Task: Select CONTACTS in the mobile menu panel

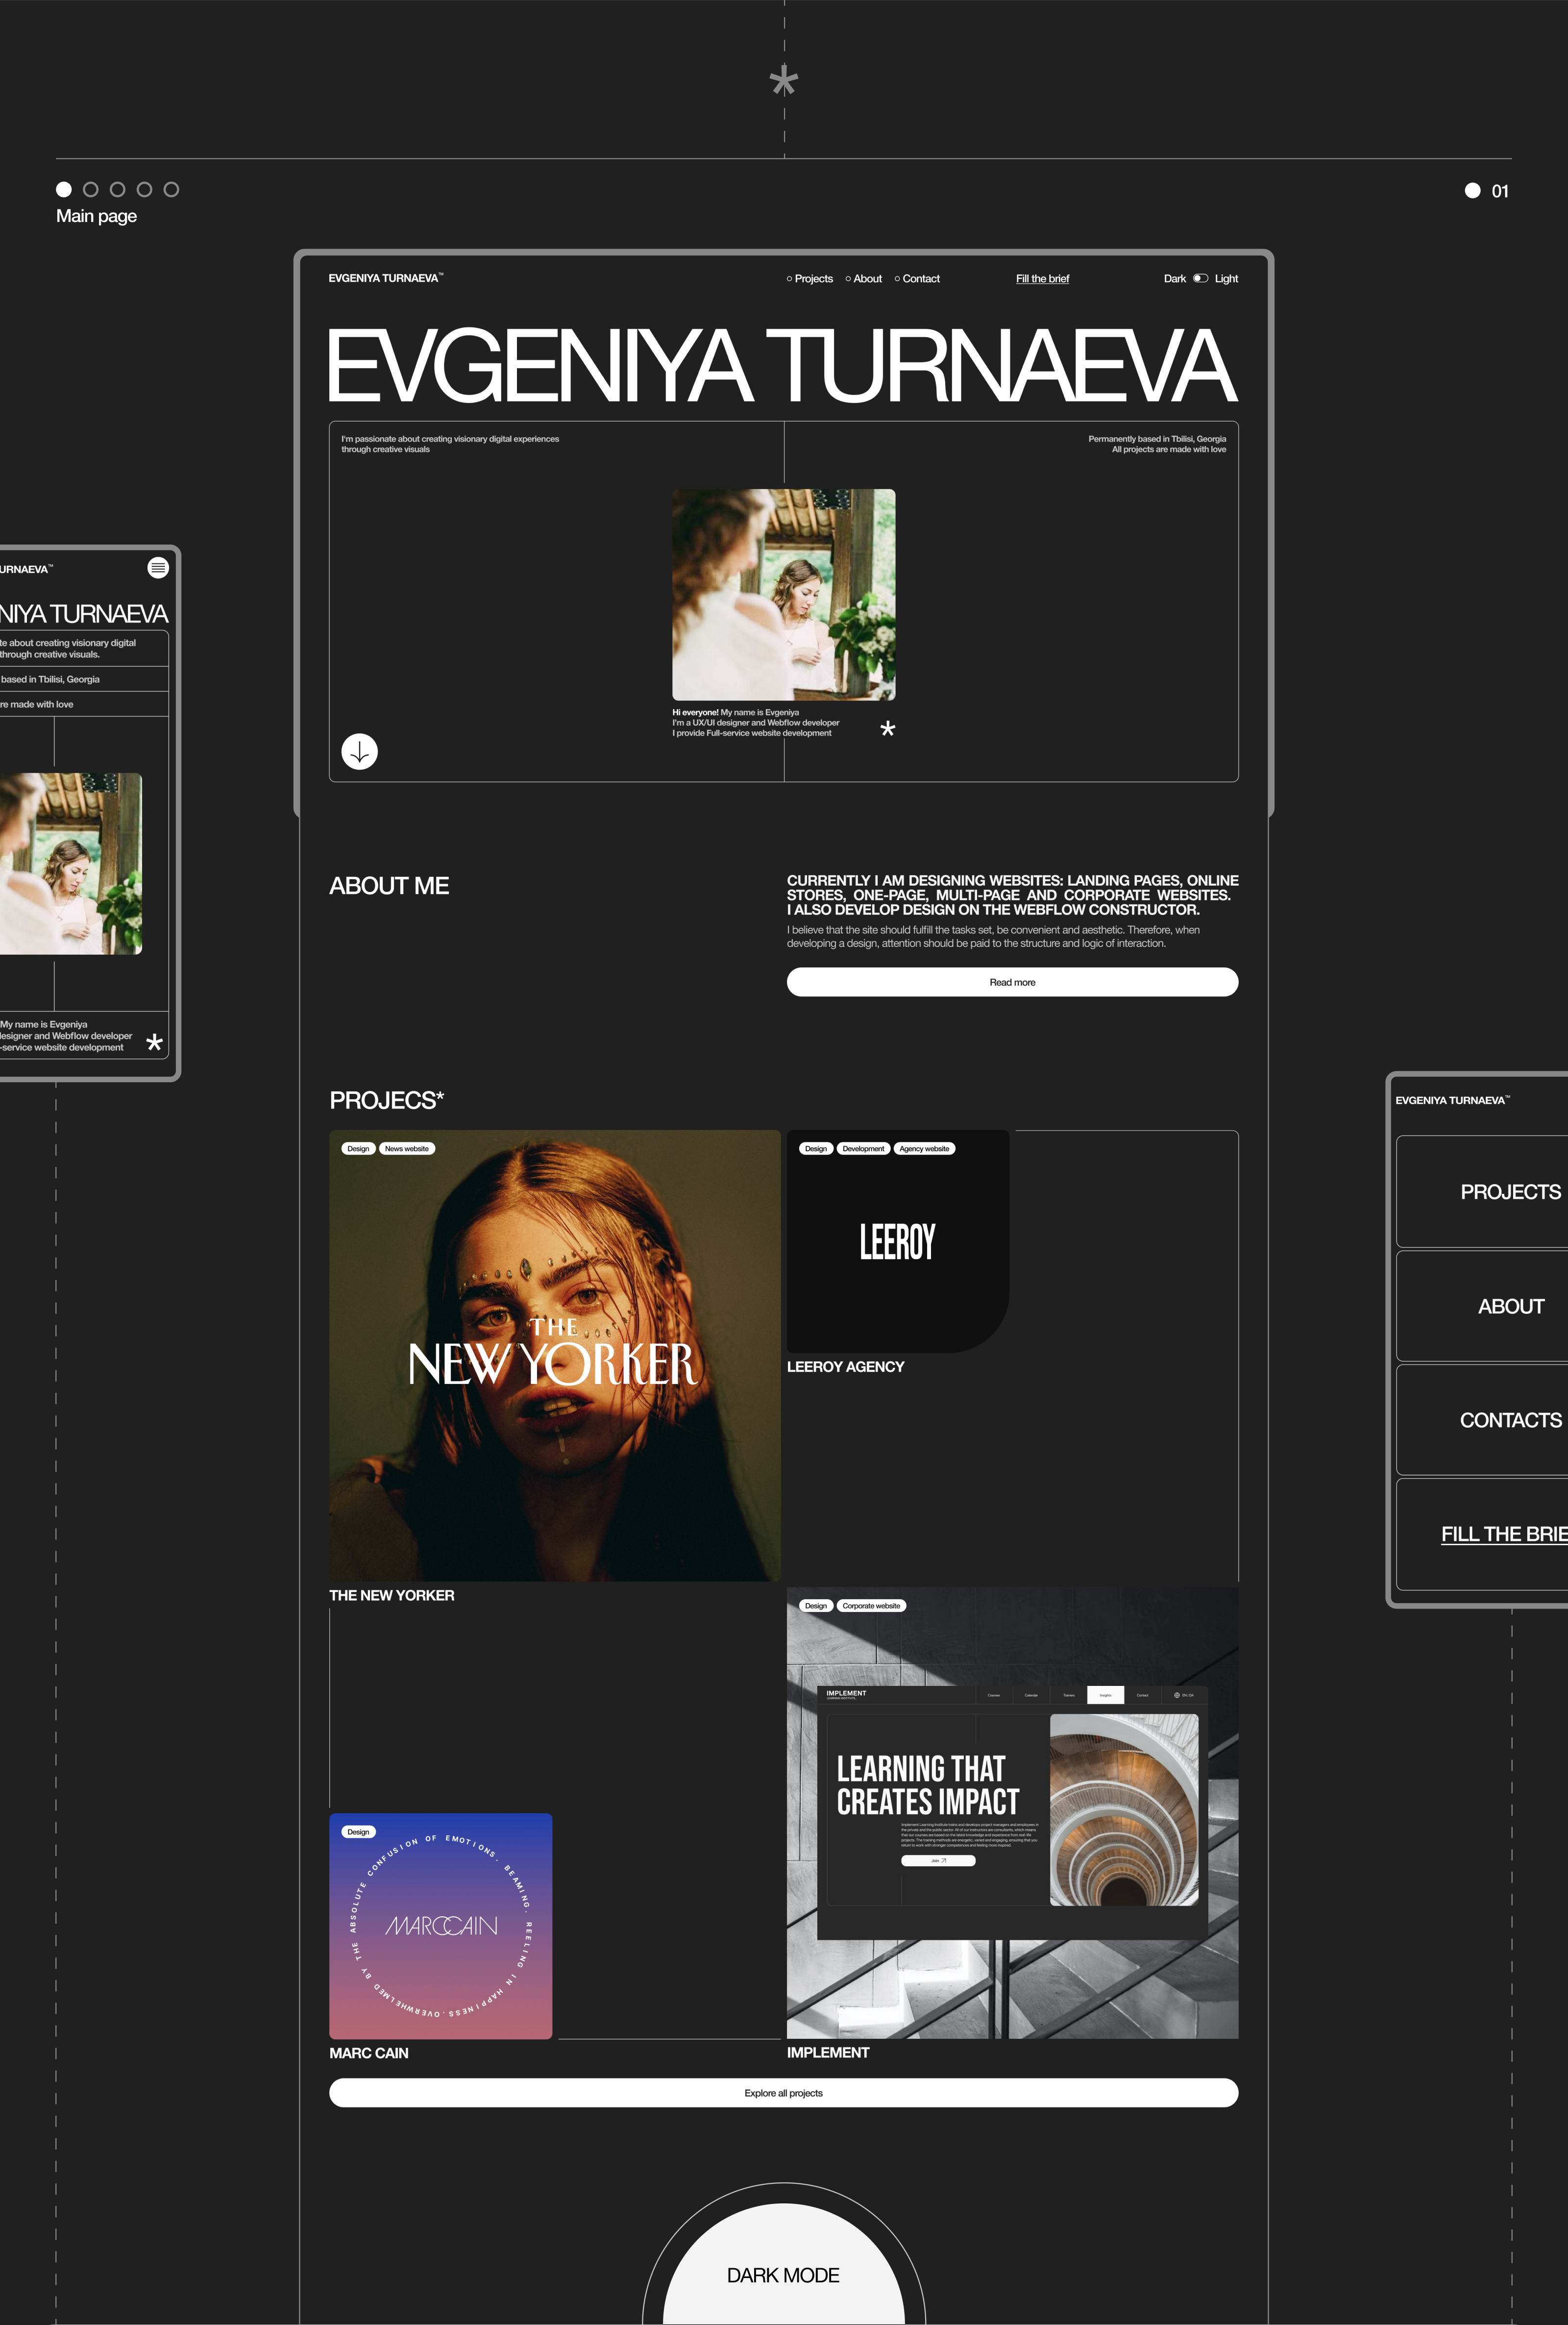Action: coord(1510,1420)
